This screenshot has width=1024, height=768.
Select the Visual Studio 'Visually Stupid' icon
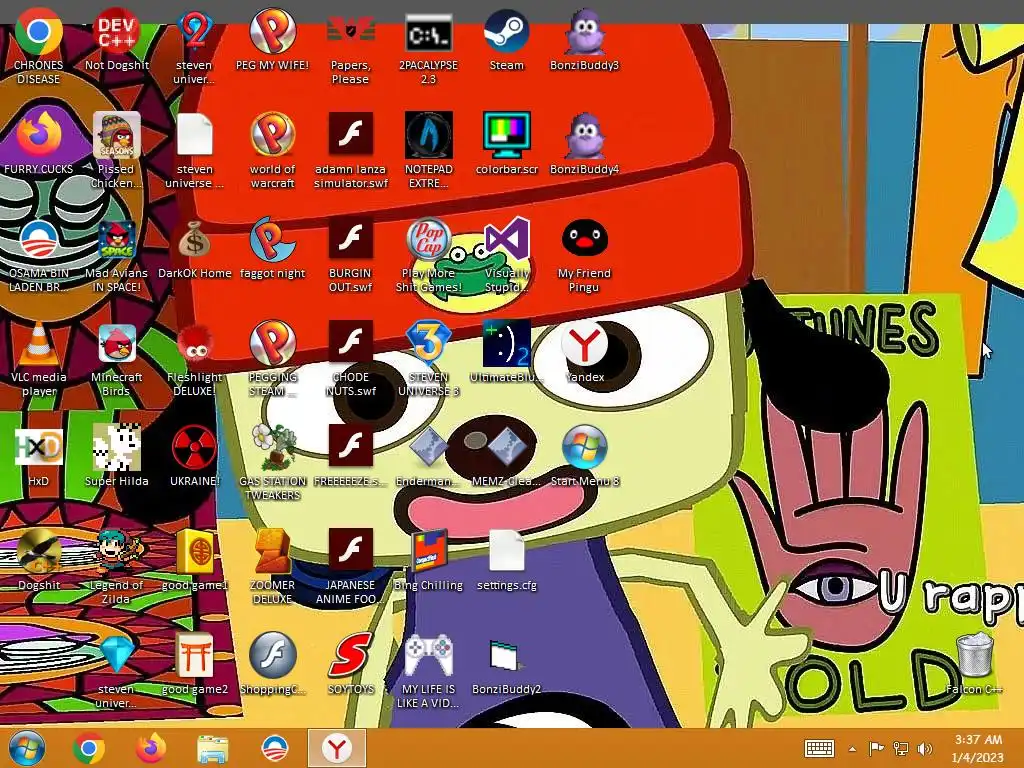(x=507, y=240)
